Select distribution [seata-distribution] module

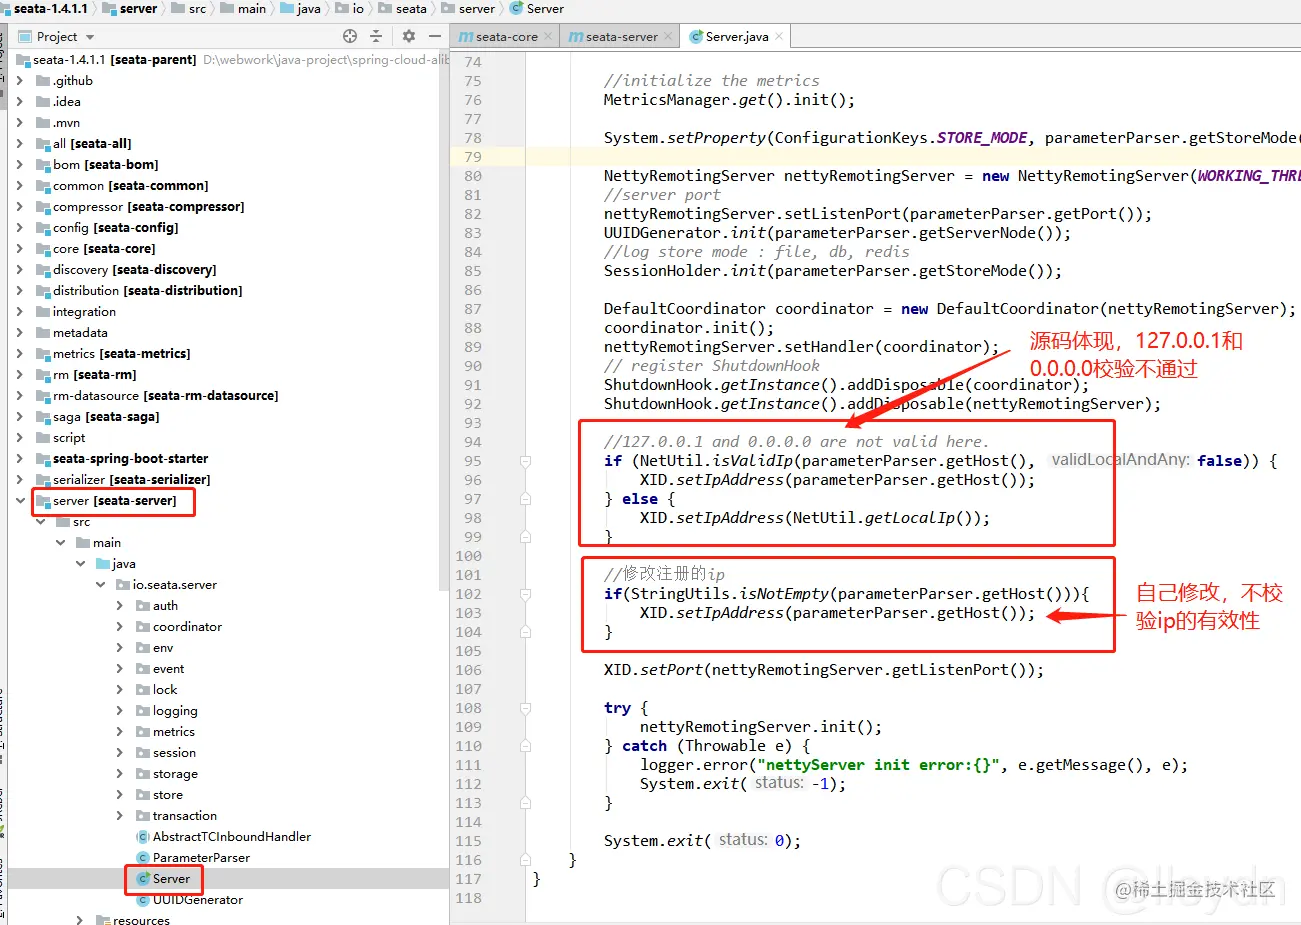pos(147,291)
